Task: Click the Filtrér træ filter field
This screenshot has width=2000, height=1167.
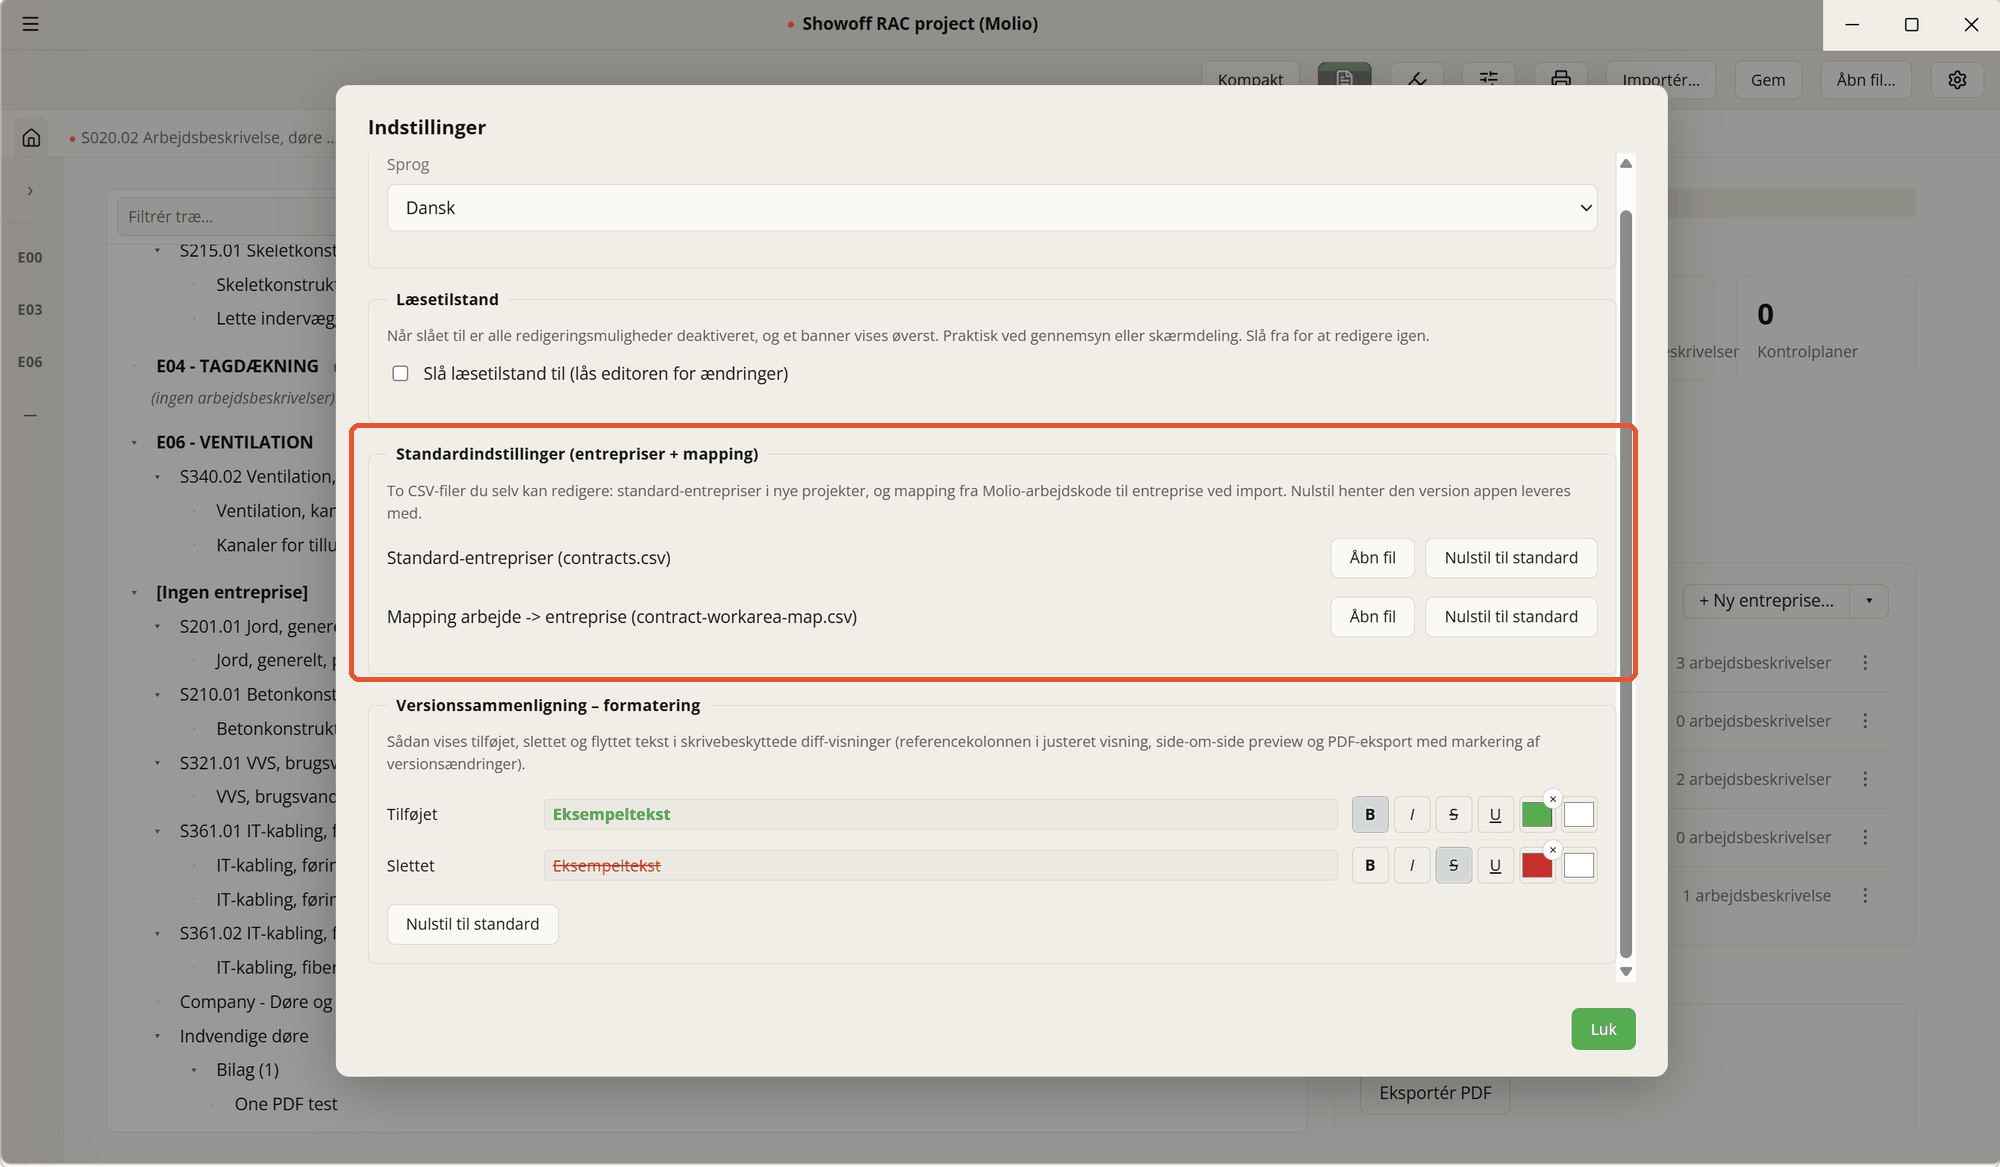Action: tap(227, 216)
